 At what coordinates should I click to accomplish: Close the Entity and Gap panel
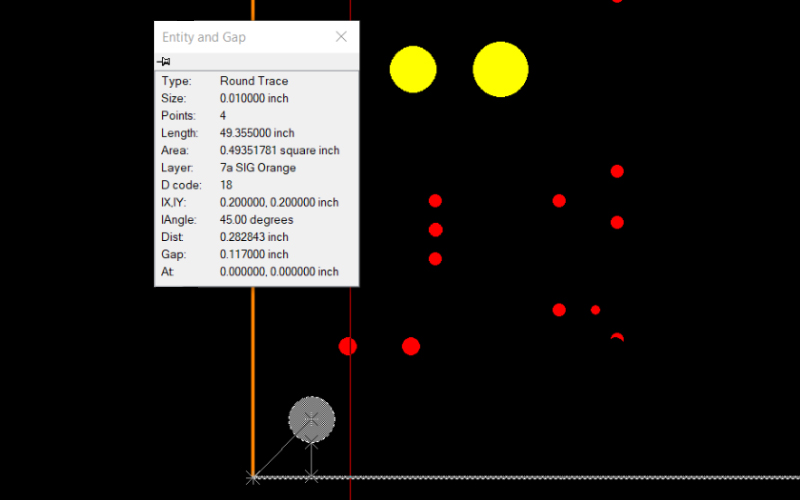click(x=341, y=37)
